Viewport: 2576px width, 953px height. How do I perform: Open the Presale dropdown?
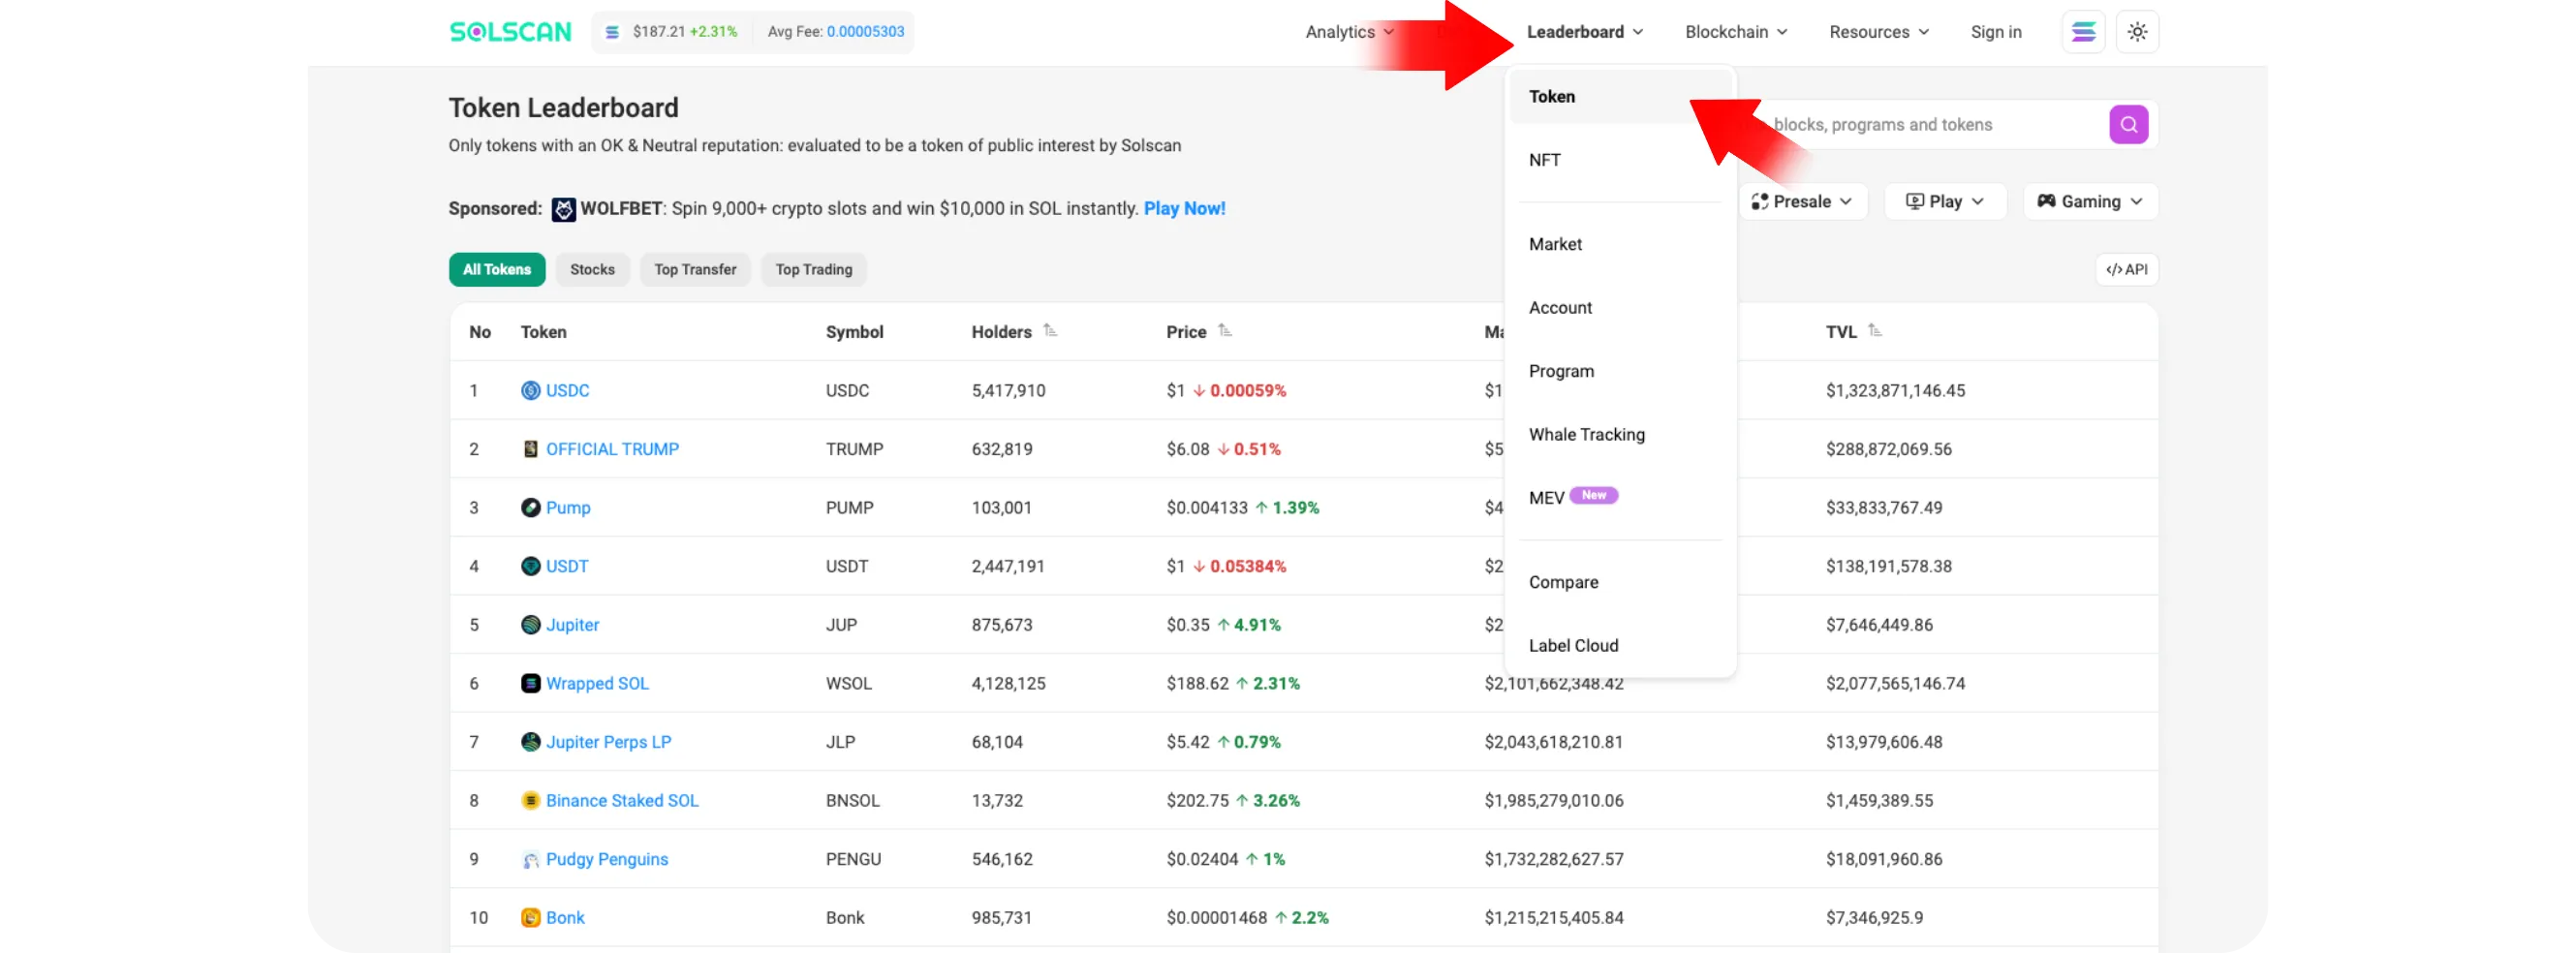tap(1802, 202)
